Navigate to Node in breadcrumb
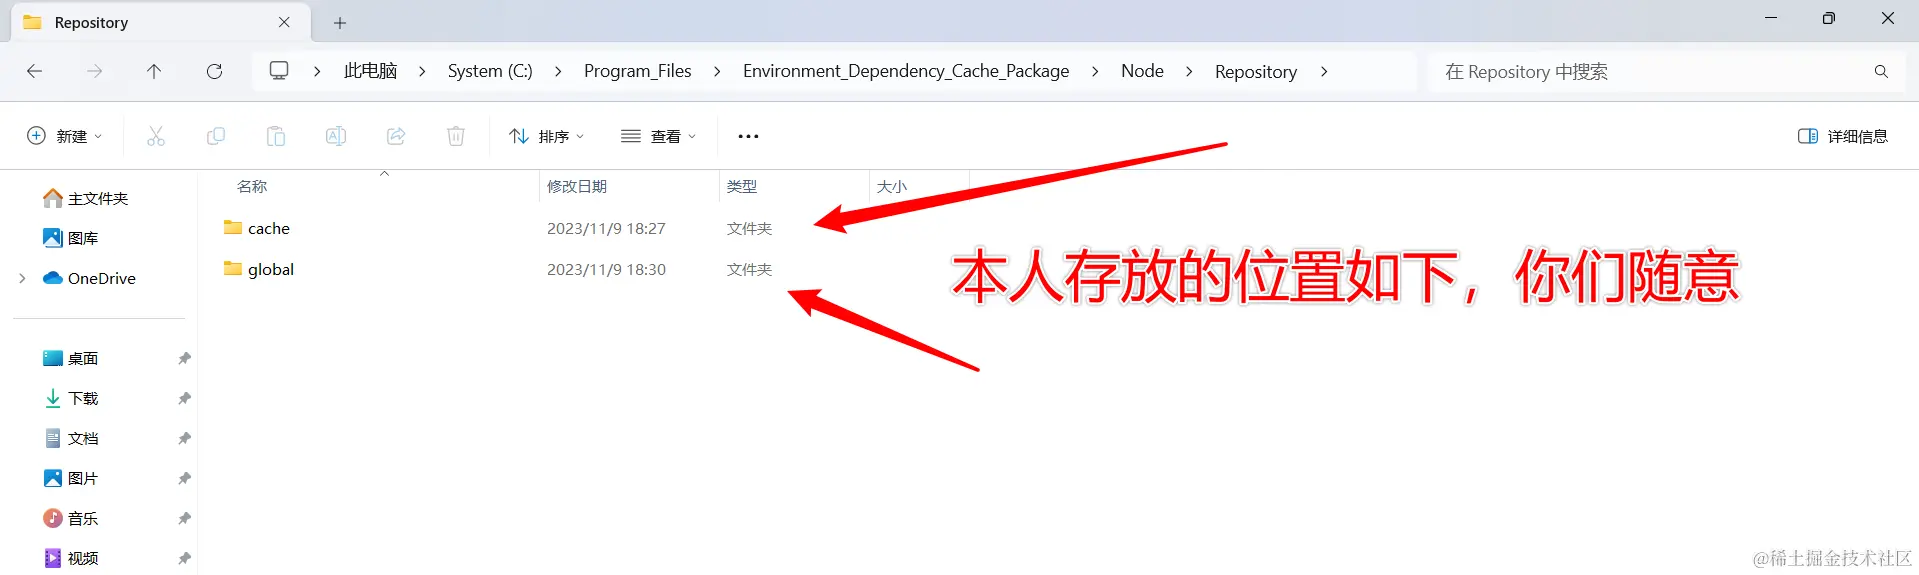Screen dimensions: 1919x575 pos(1142,71)
